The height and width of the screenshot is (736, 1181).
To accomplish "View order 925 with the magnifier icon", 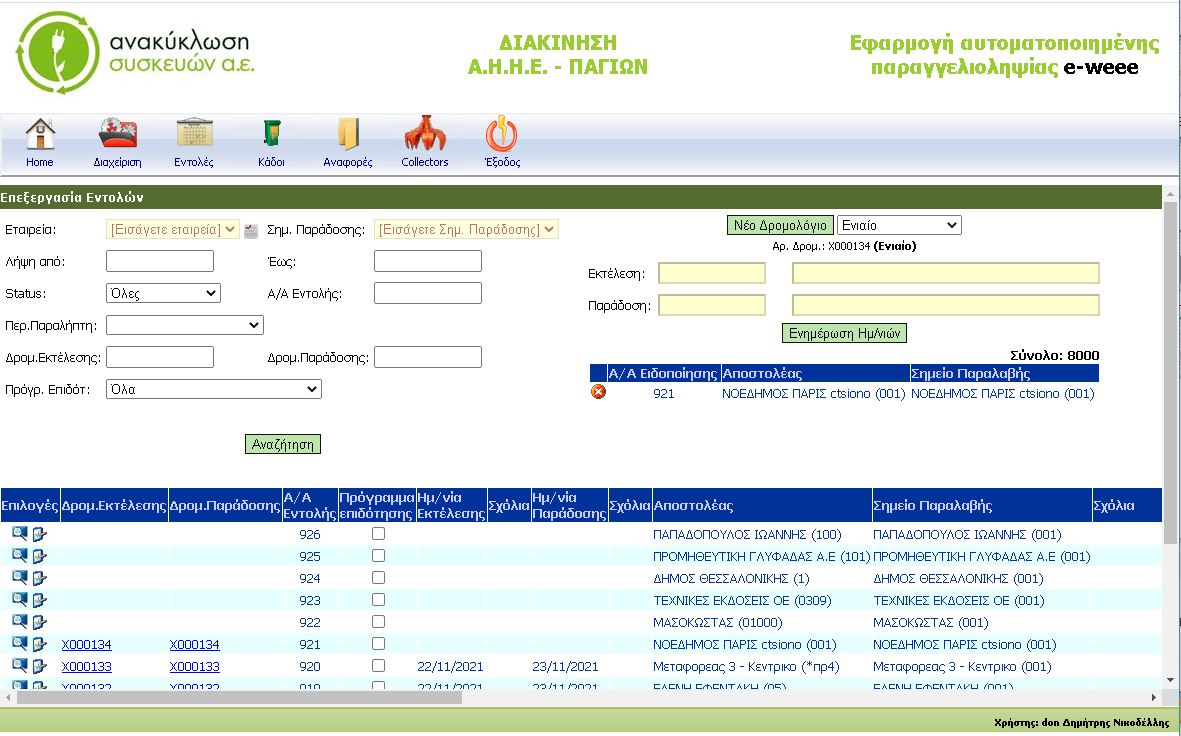I will (20, 556).
